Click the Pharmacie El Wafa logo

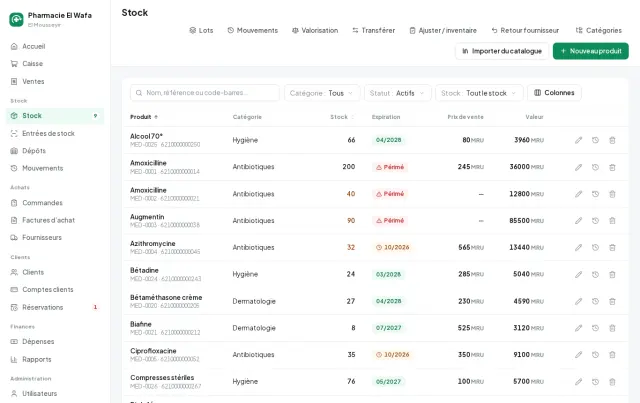point(16,19)
